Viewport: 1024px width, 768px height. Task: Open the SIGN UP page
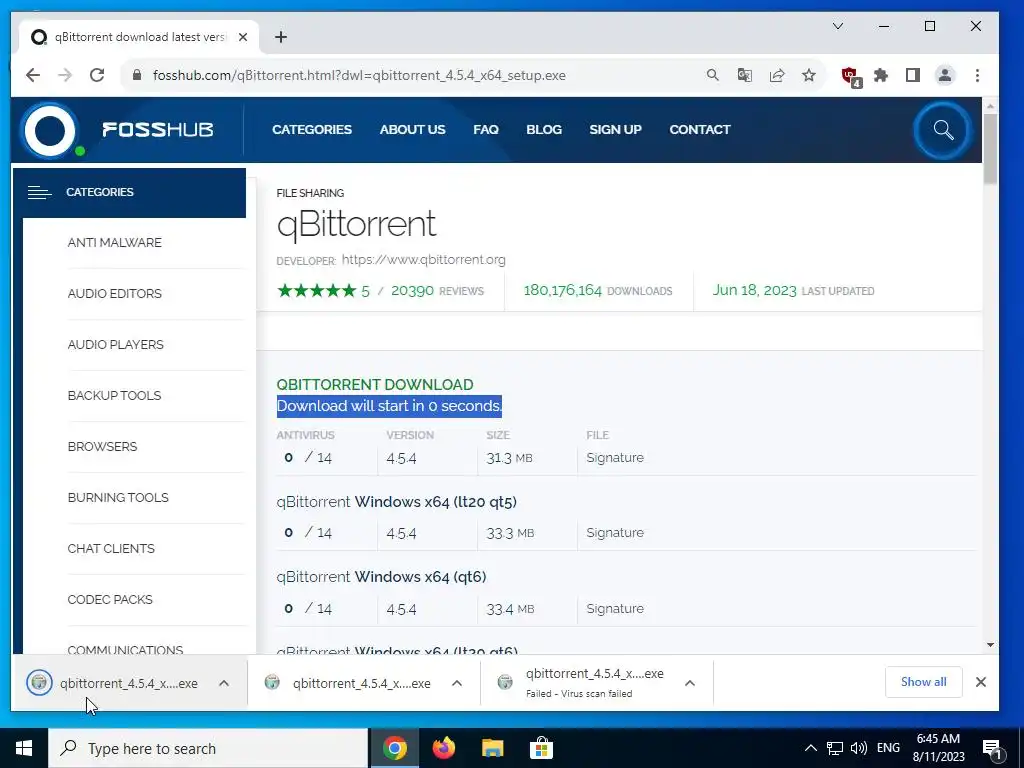[615, 129]
